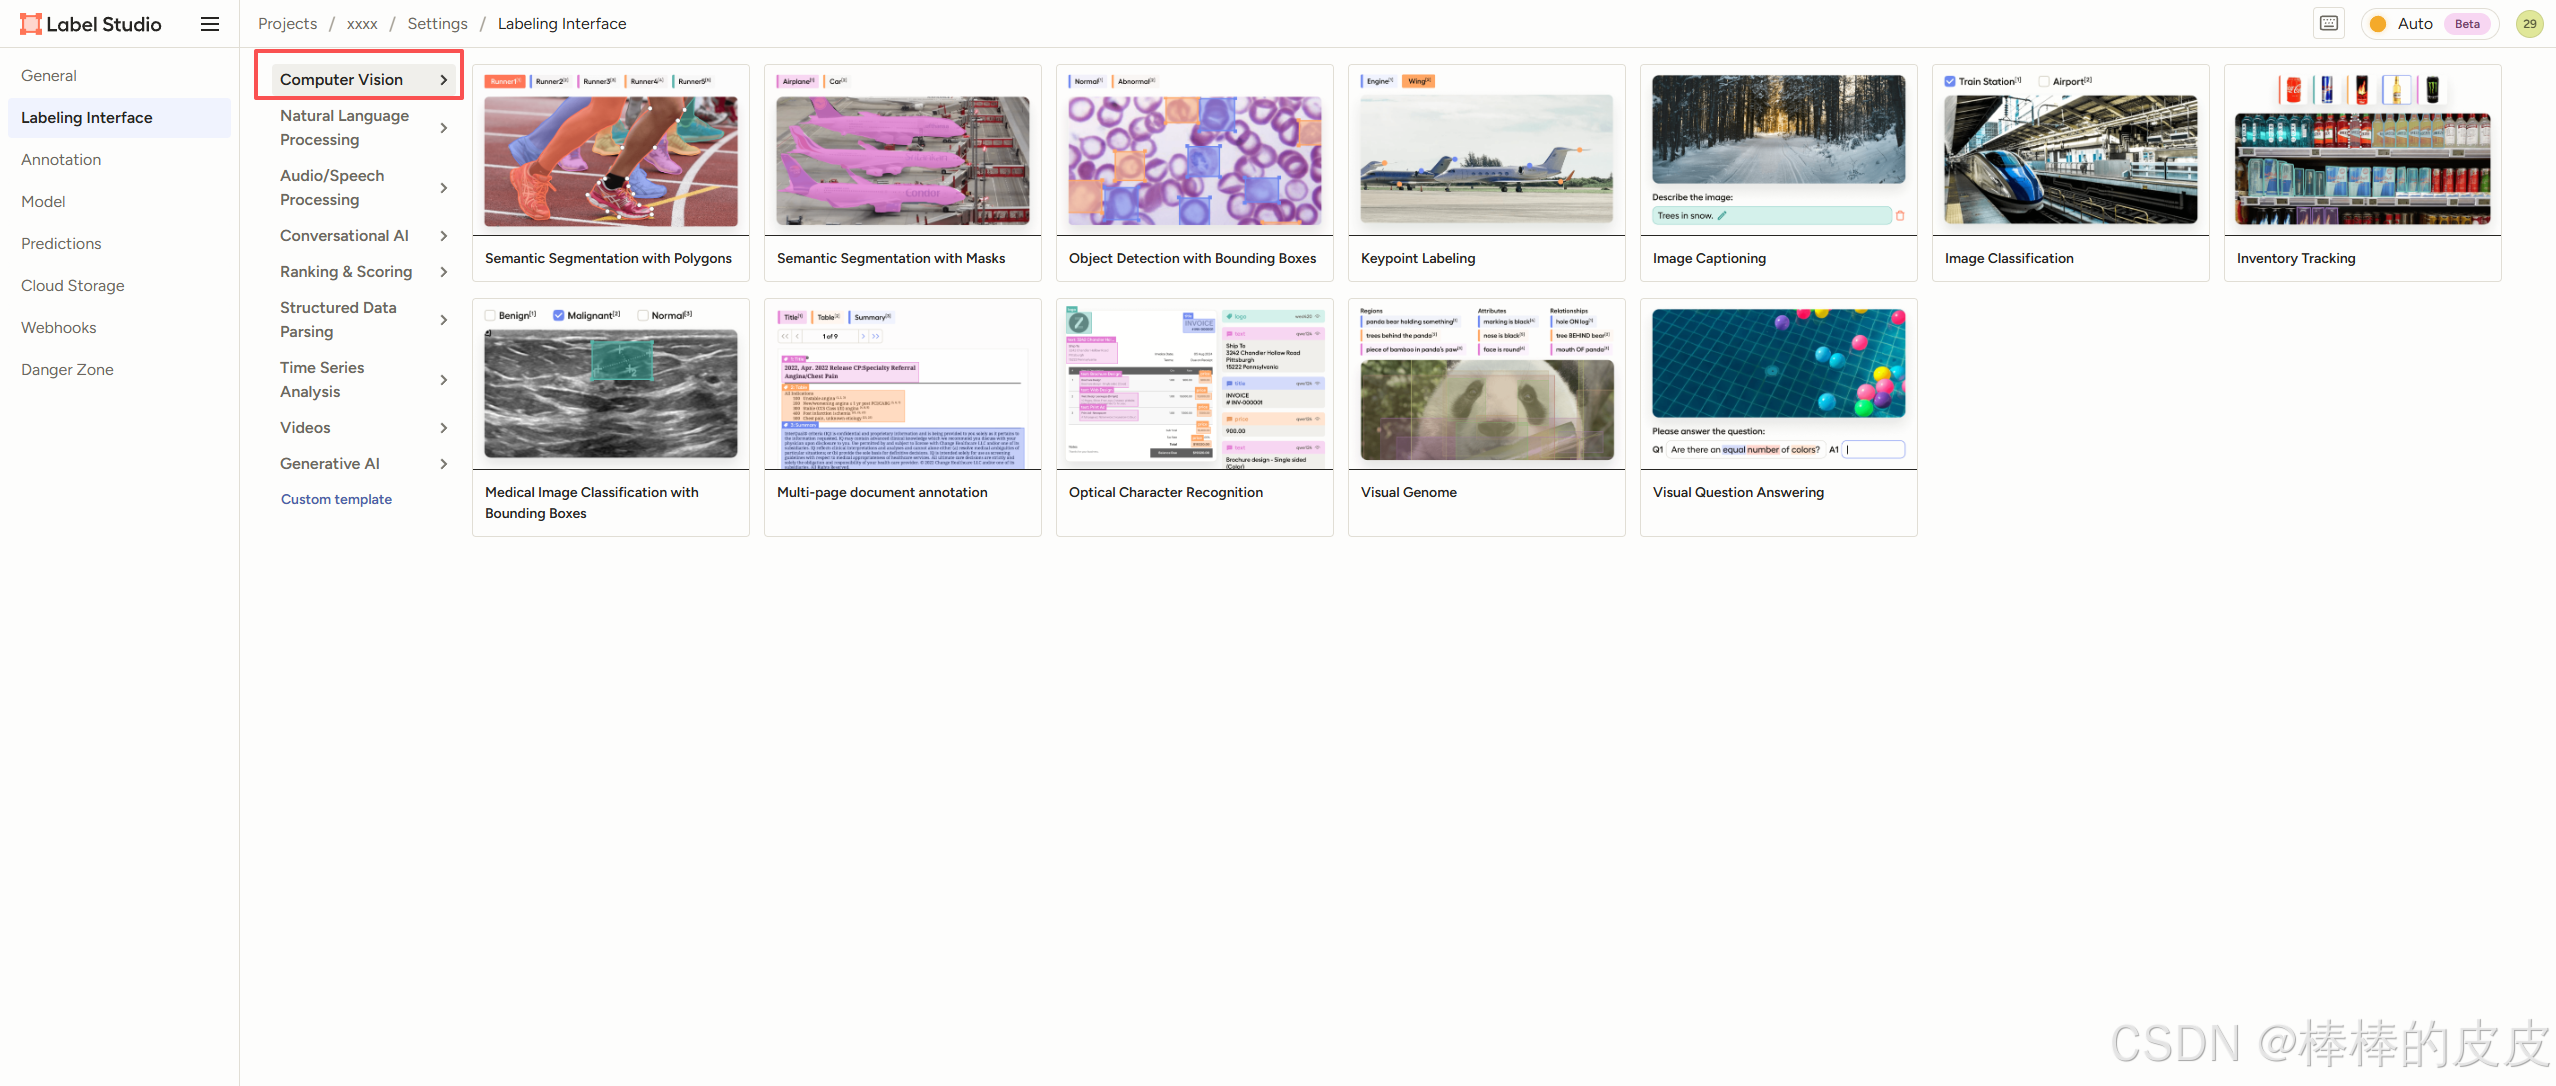Go to Cloud Storage settings
This screenshot has width=2556, height=1086.
tap(73, 286)
